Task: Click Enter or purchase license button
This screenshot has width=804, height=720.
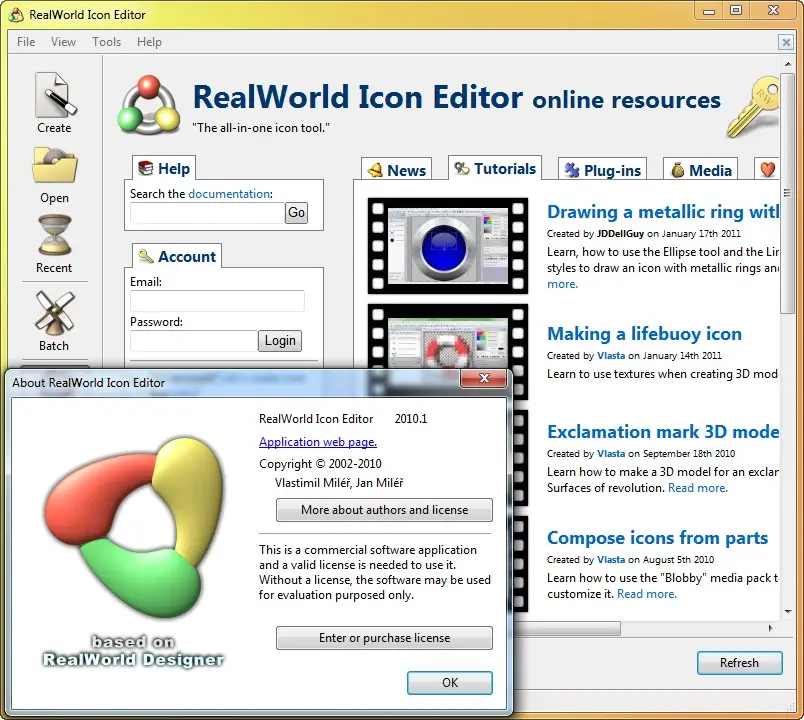Action: coord(384,637)
